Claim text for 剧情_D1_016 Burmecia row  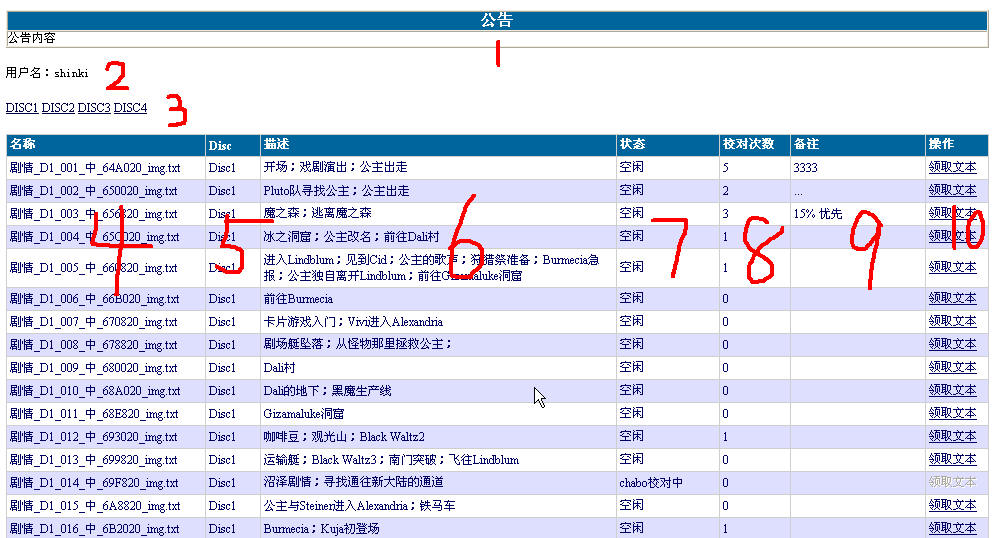click(952, 528)
